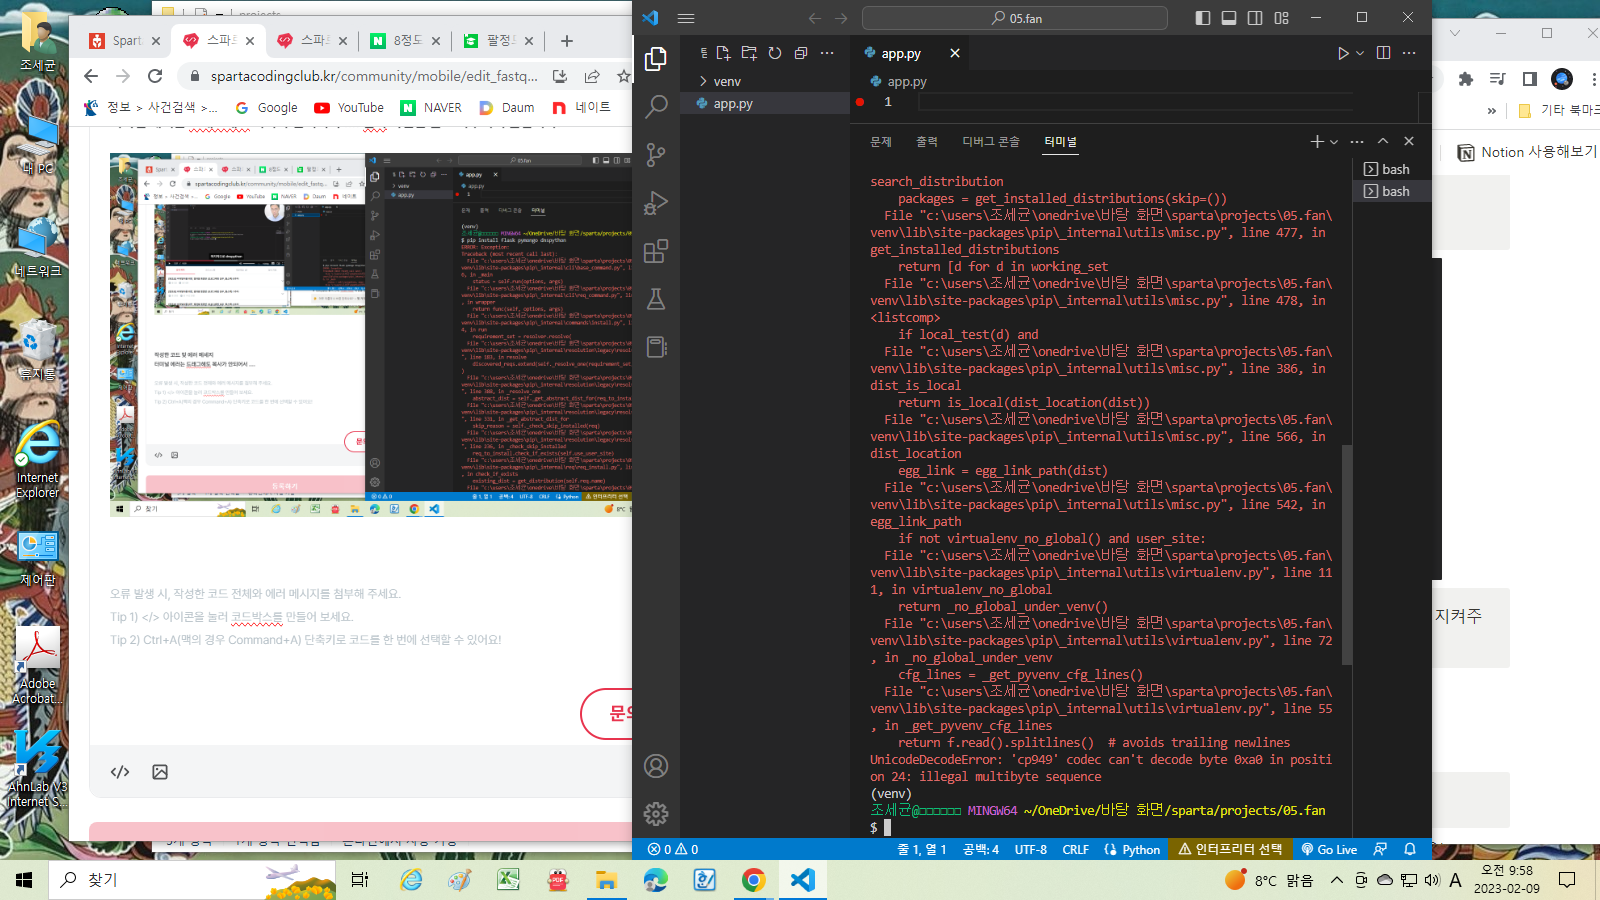Open the terminal launch profile dropdown
Image resolution: width=1600 pixels, height=900 pixels.
[1334, 142]
